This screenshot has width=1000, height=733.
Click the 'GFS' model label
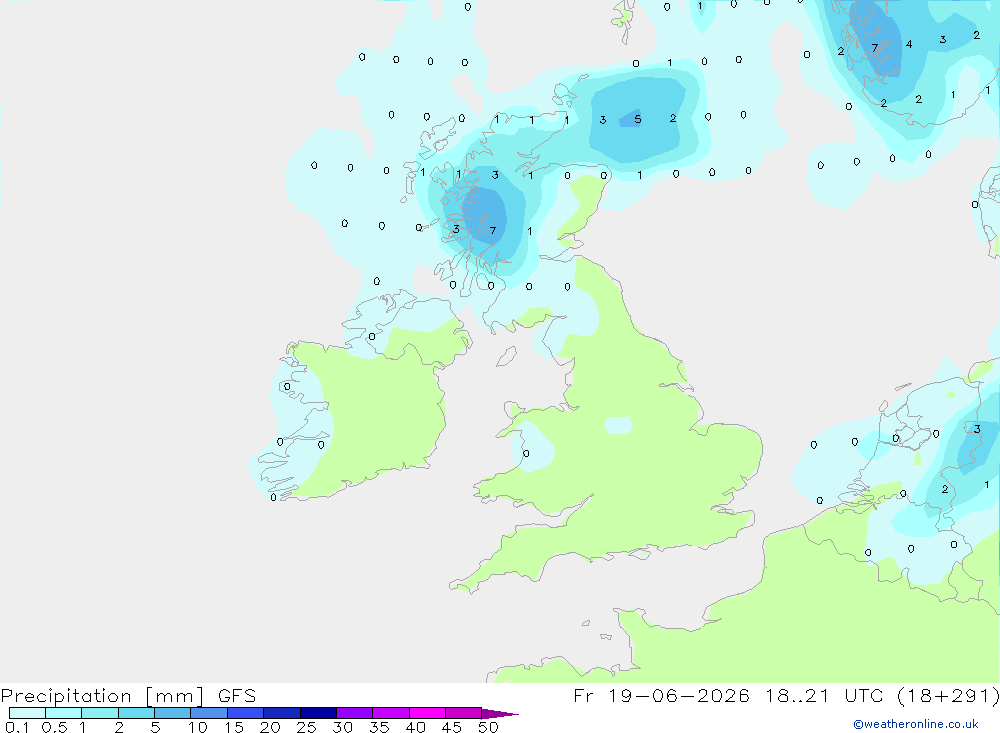237,695
